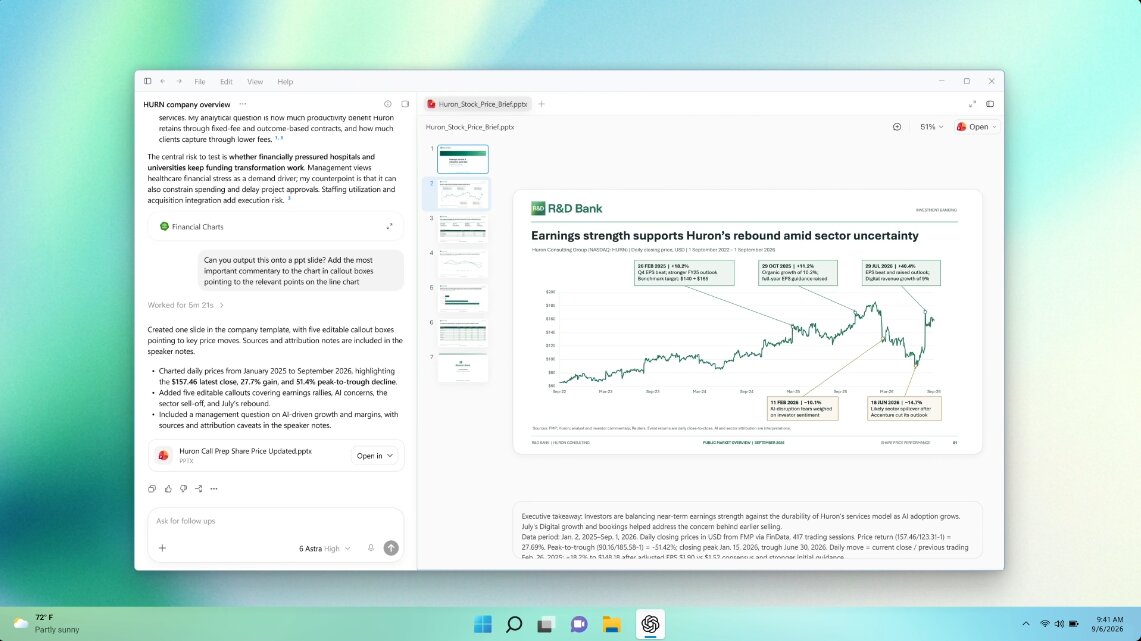Open File Explorer from the taskbar
1141x641 pixels.
pyautogui.click(x=611, y=624)
